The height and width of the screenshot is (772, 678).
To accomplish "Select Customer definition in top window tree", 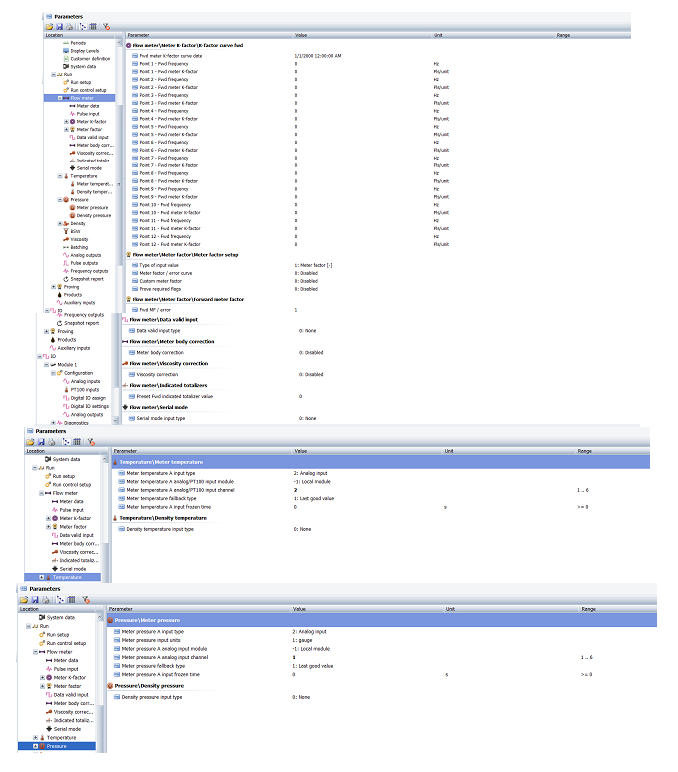I will tap(90, 59).
